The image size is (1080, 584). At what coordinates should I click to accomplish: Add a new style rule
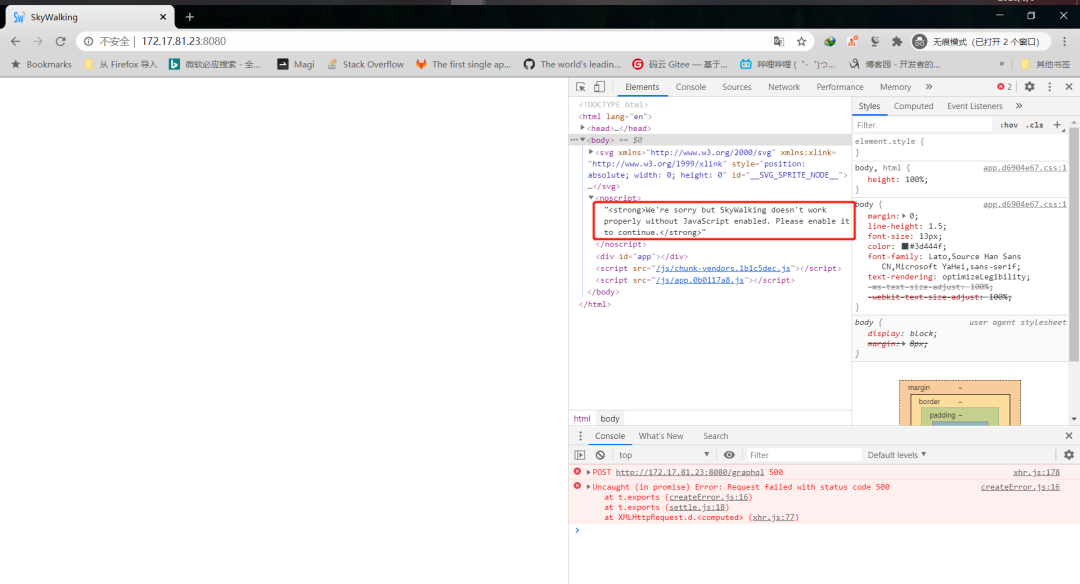pyautogui.click(x=1056, y=125)
